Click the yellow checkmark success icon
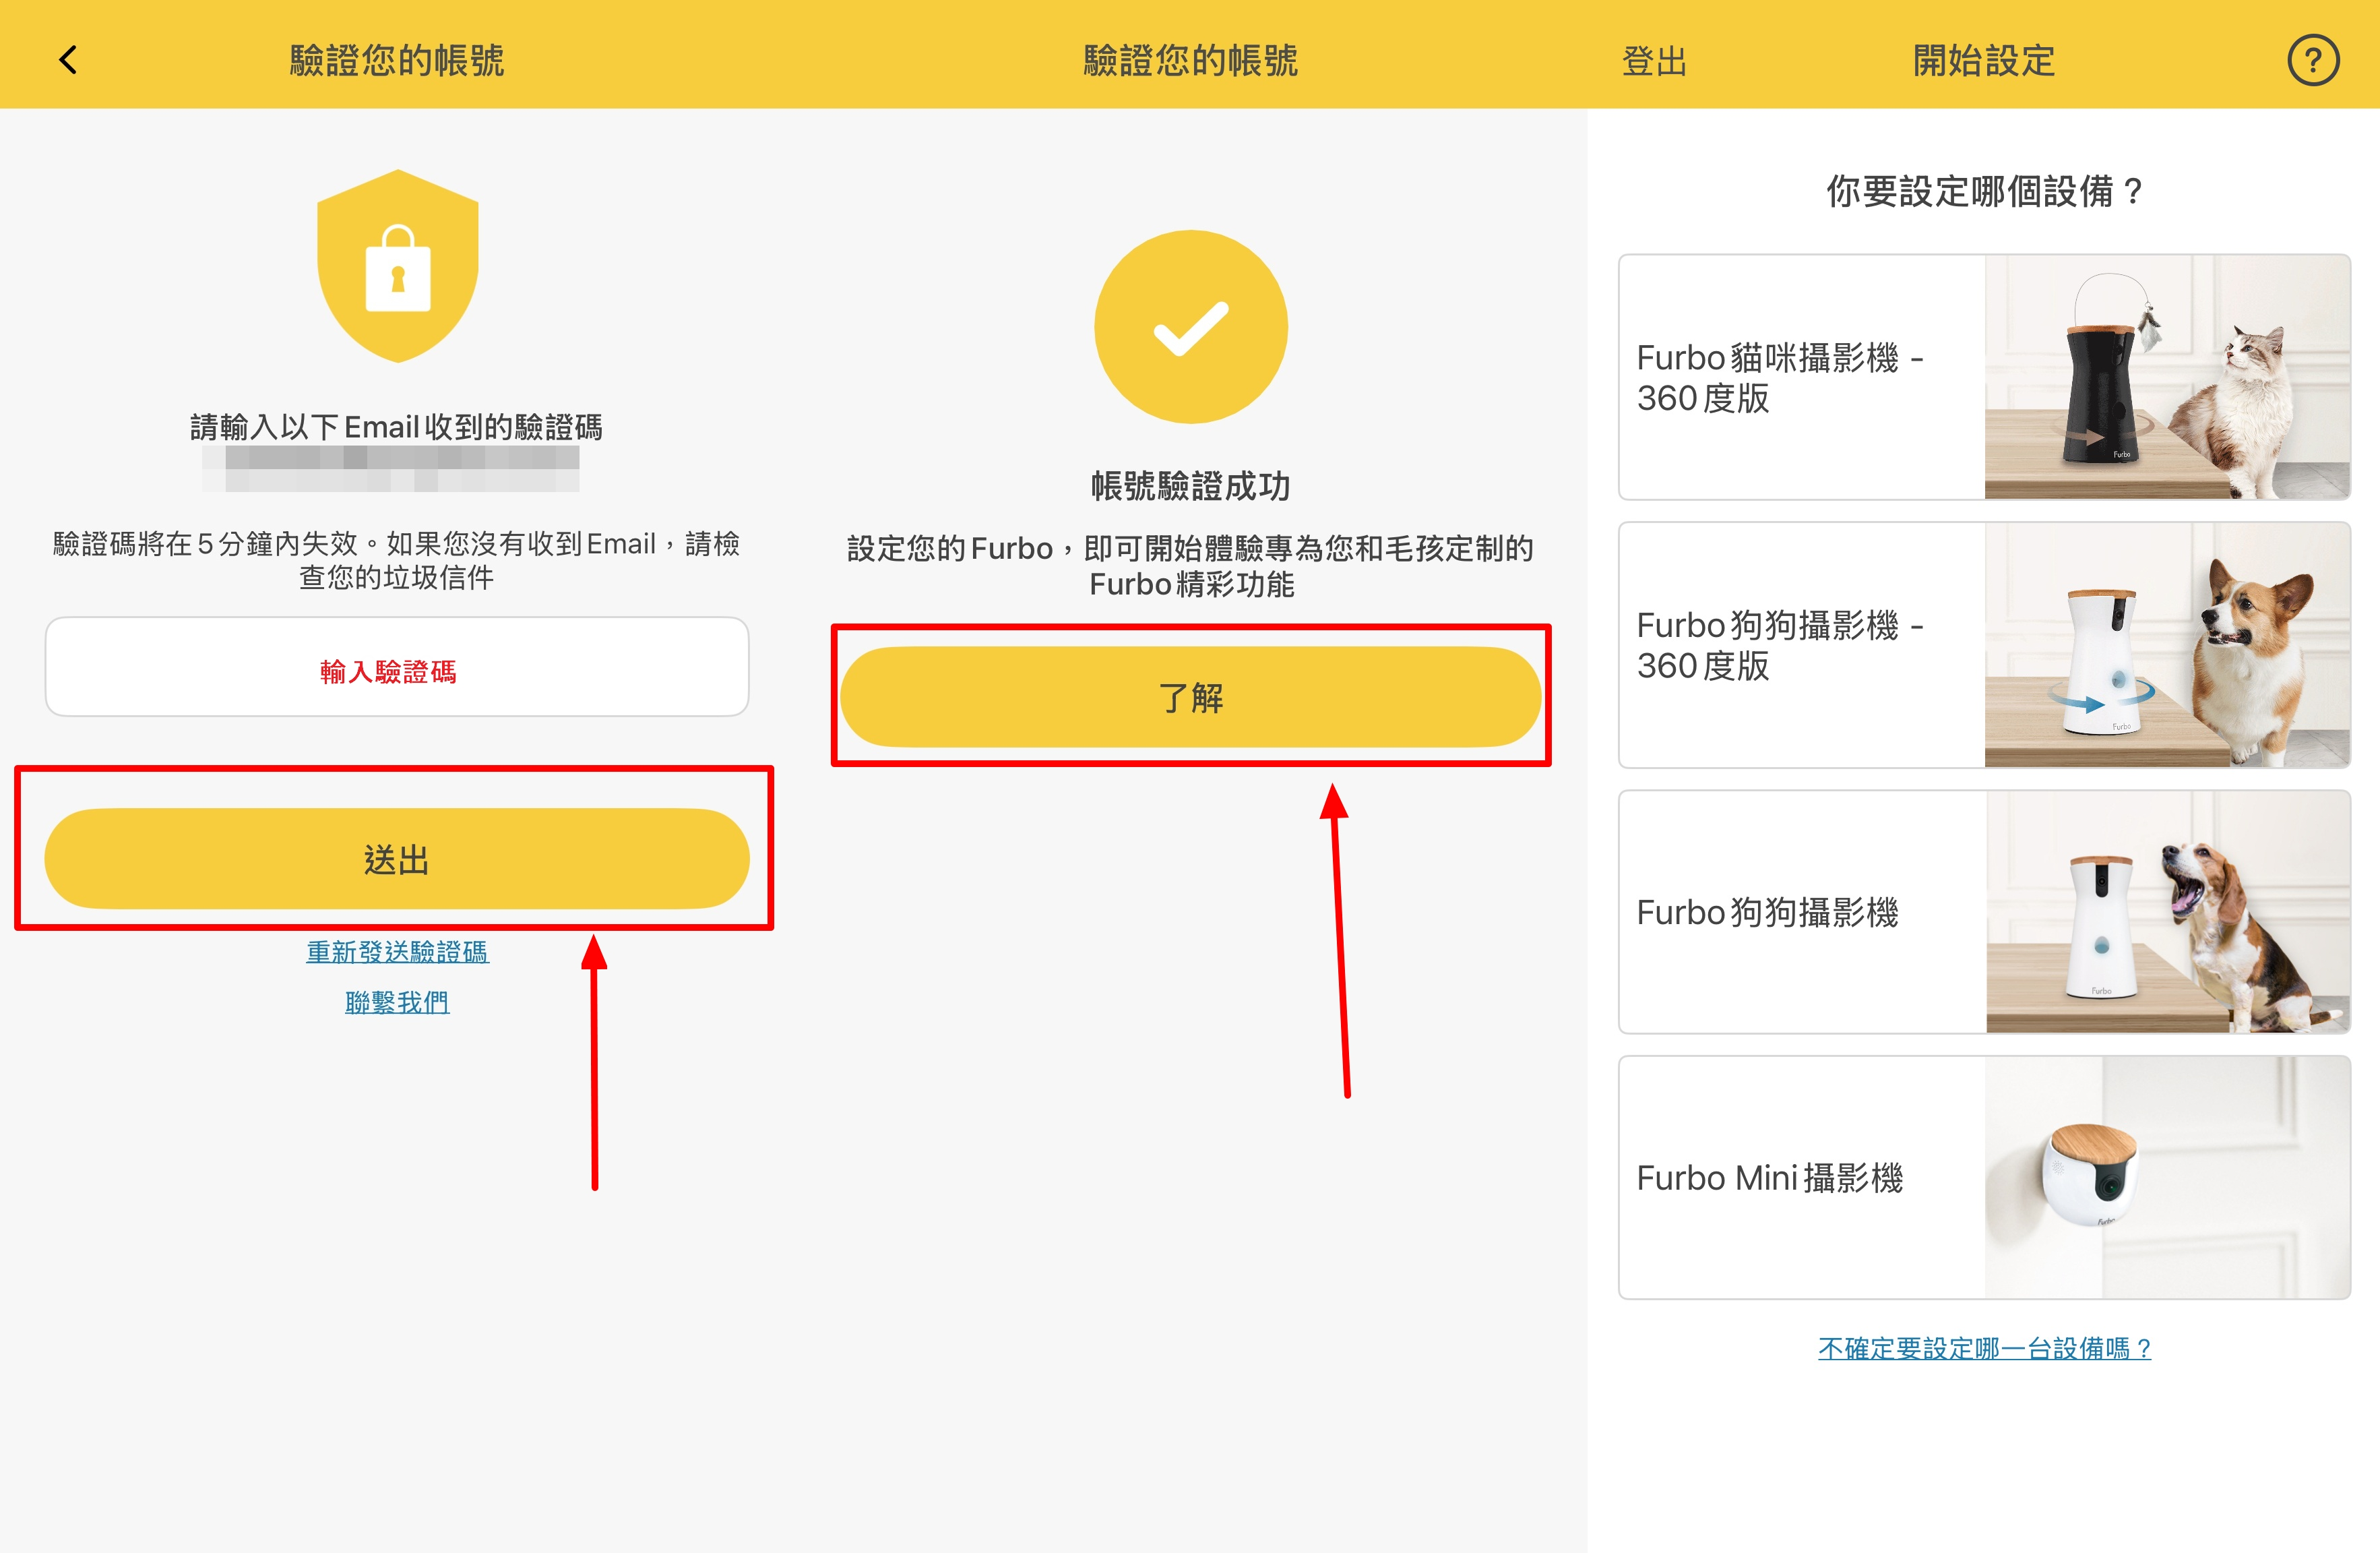The image size is (2380, 1553). pos(1191,327)
